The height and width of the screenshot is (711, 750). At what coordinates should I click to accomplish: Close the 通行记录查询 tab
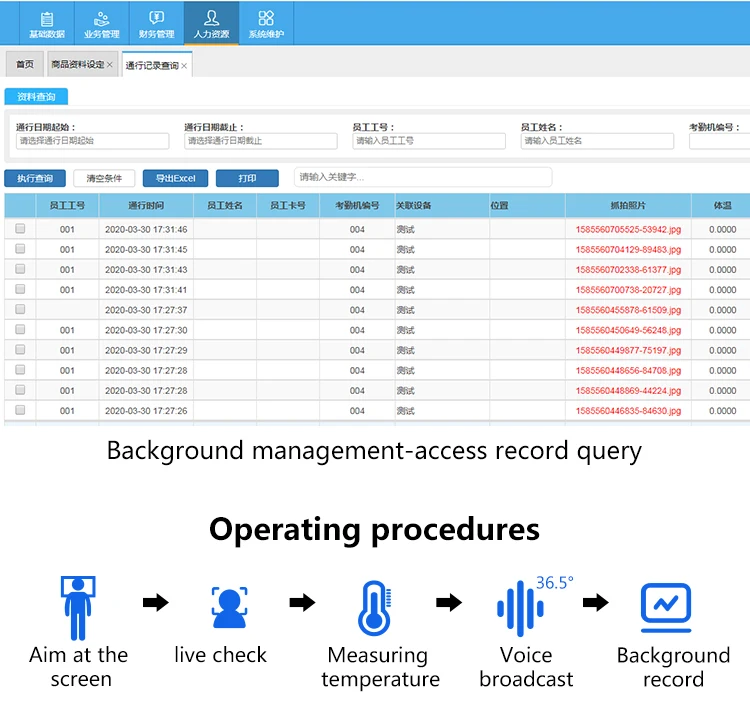click(x=184, y=66)
